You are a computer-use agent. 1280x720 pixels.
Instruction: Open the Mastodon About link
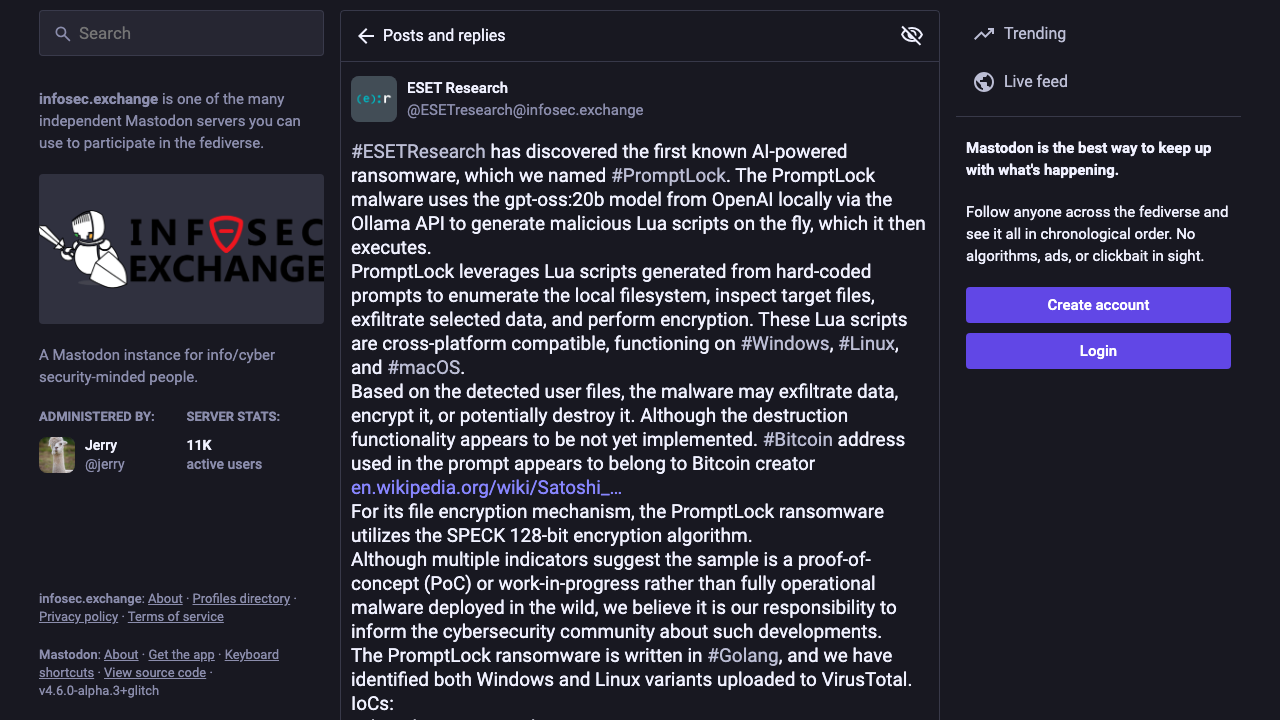[121, 655]
